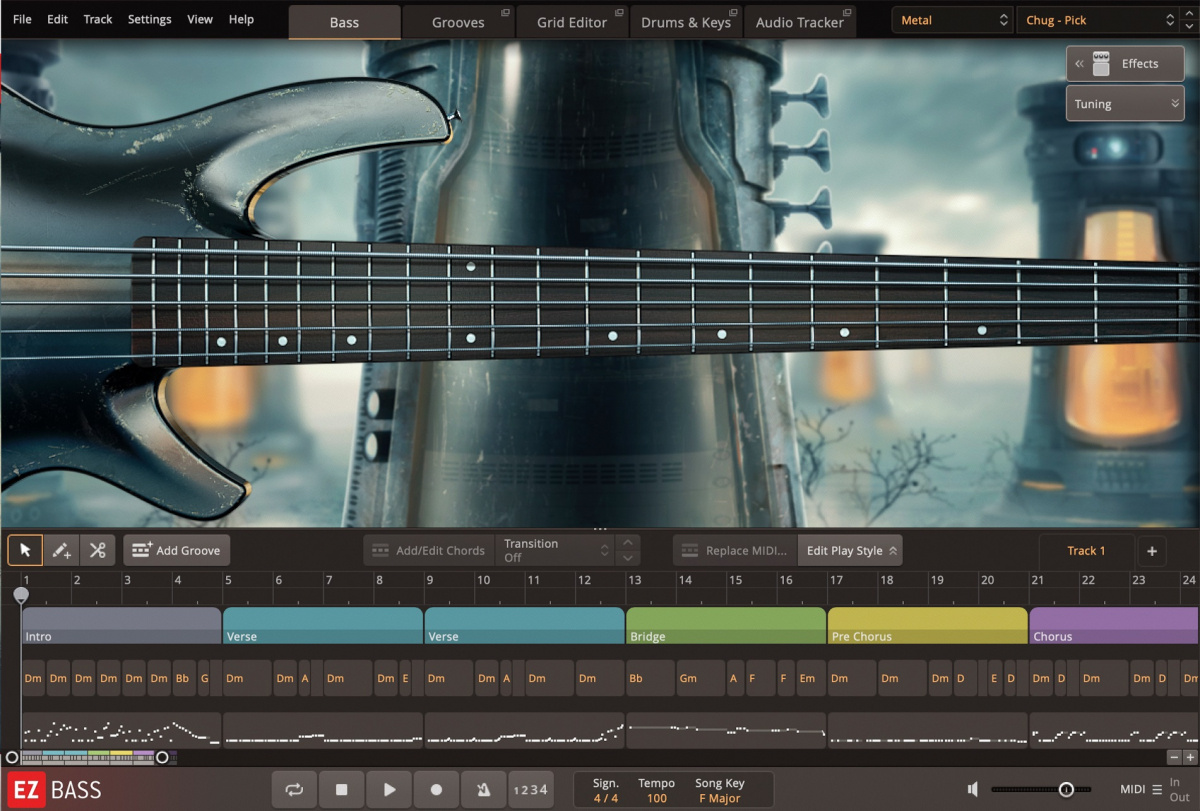Image resolution: width=1200 pixels, height=811 pixels.
Task: Toggle loop playback in the transport
Action: 294,789
